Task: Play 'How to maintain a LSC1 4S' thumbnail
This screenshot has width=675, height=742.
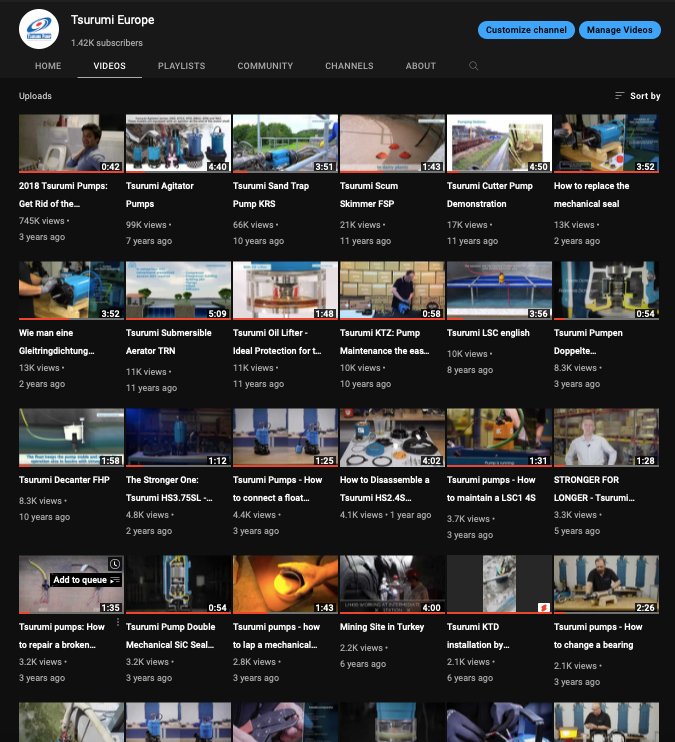Action: (499, 437)
